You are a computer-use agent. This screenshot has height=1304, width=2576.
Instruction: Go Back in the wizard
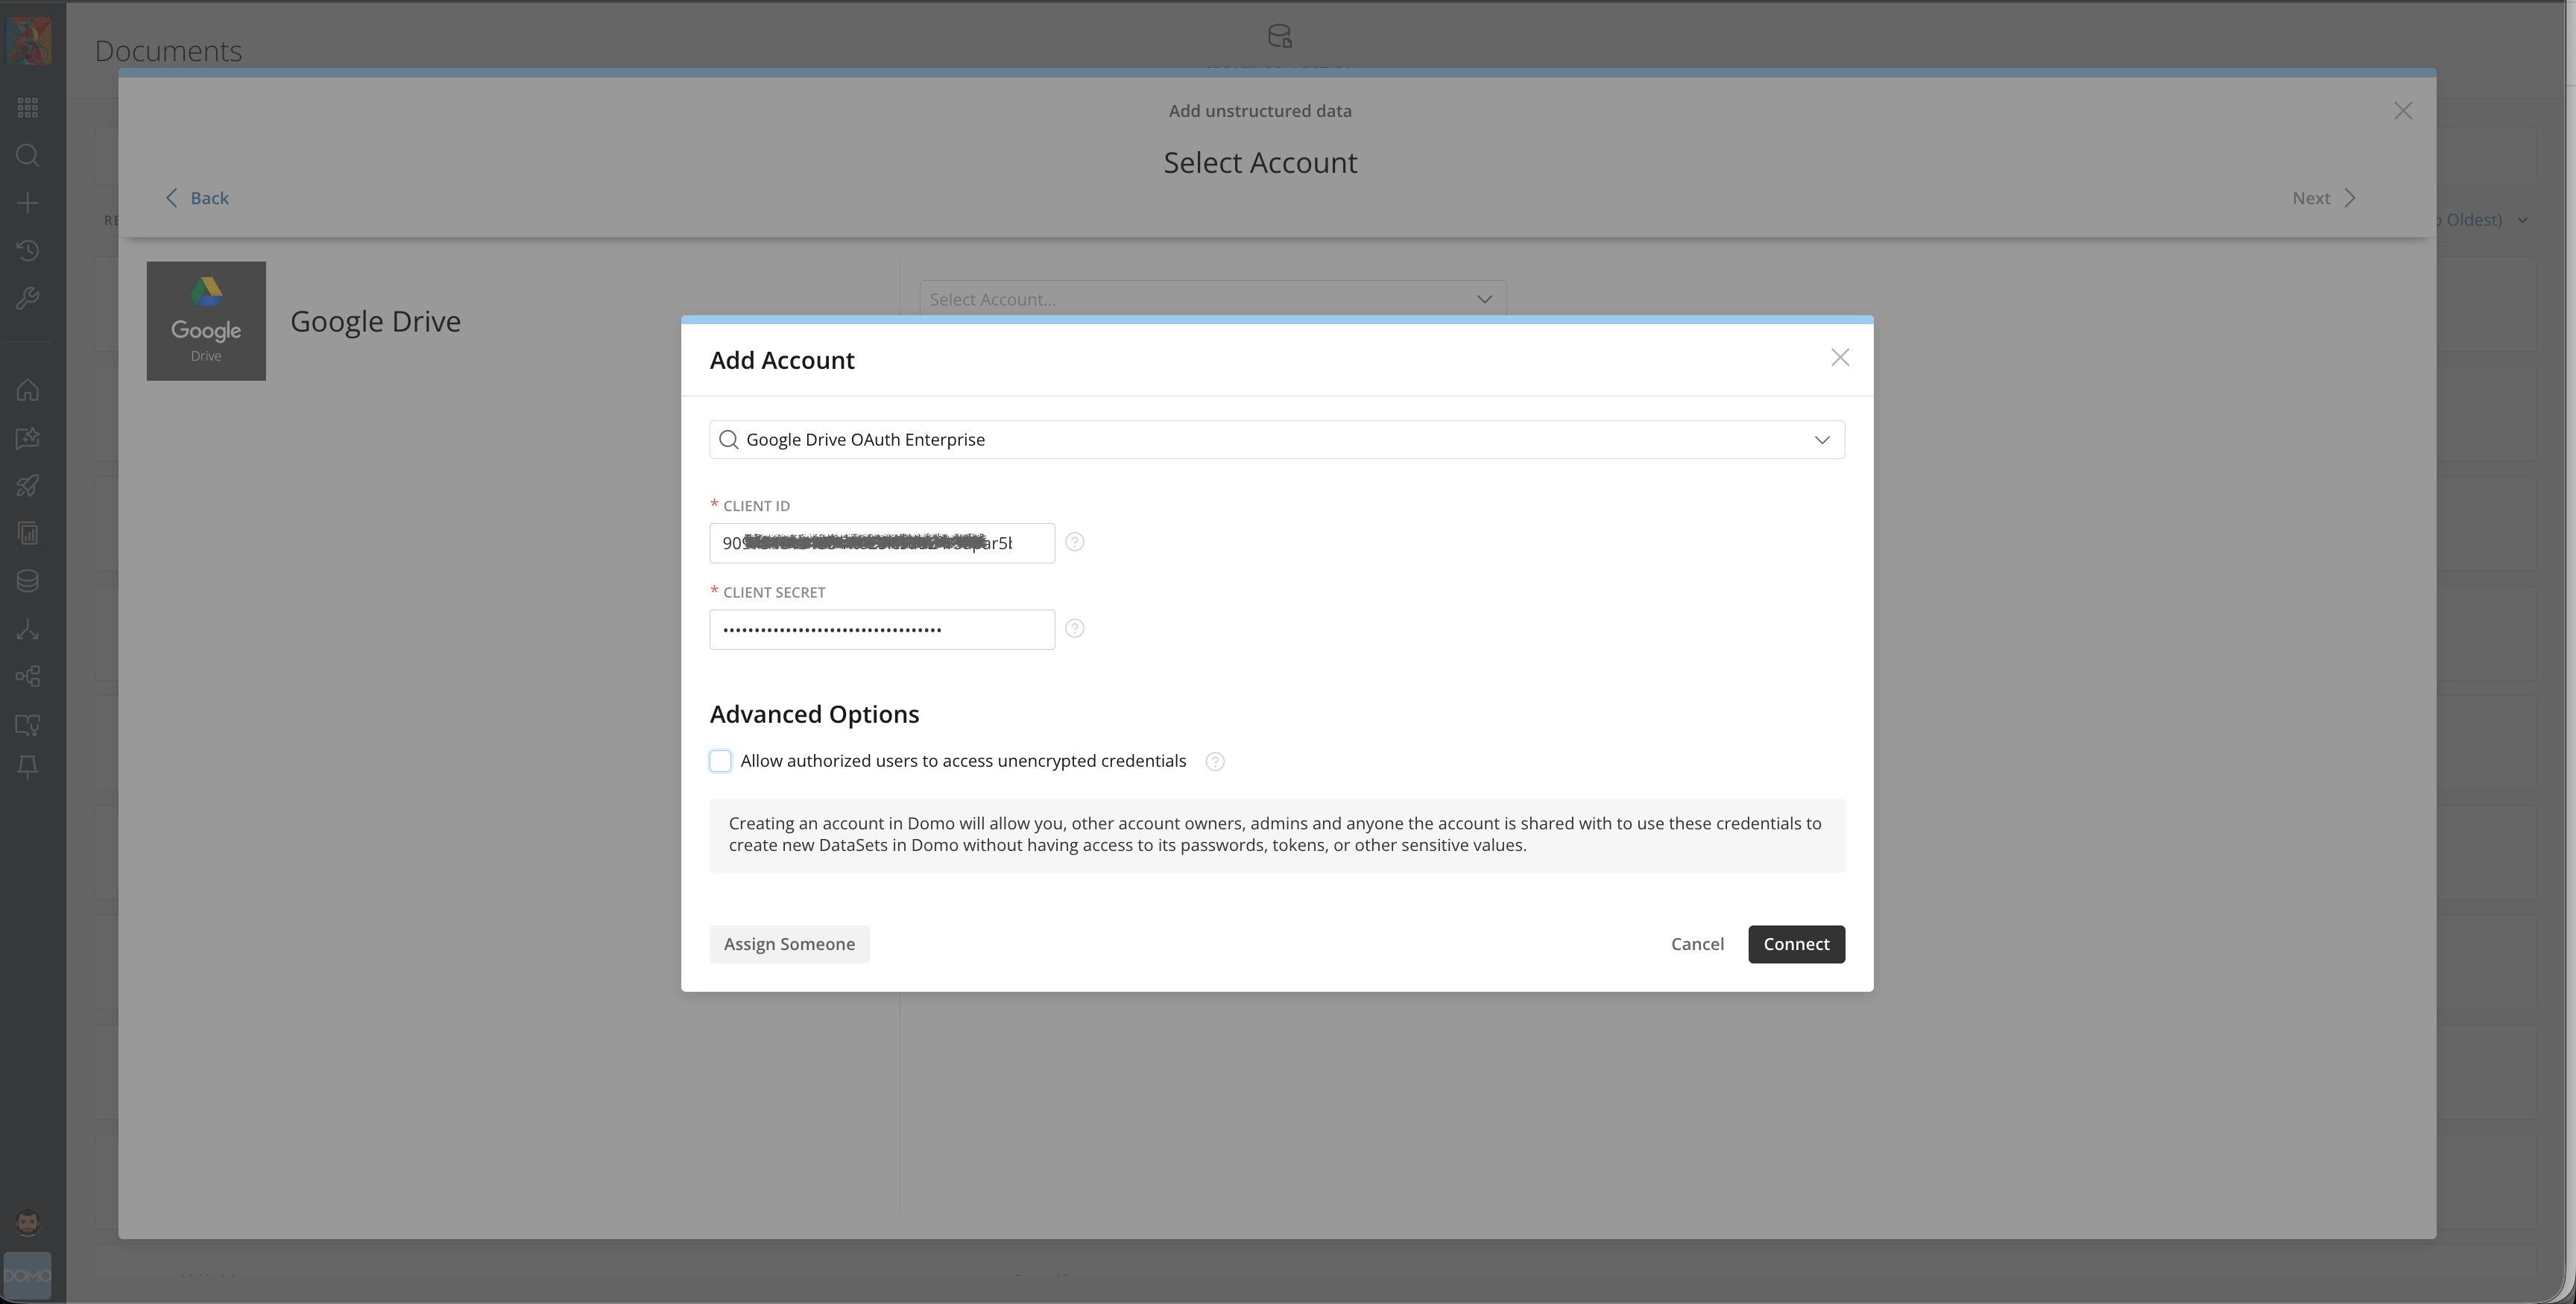tap(197, 198)
